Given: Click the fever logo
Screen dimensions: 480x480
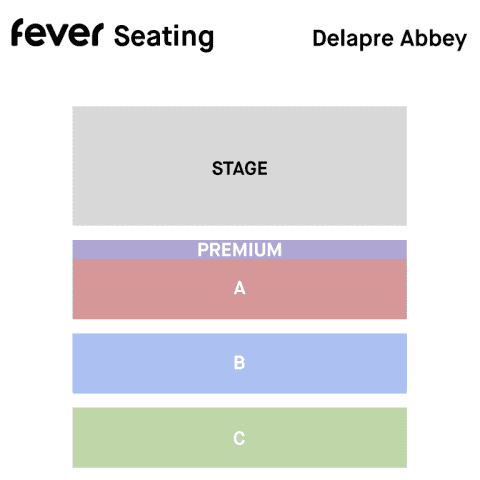Looking at the screenshot, I should 57,32.
